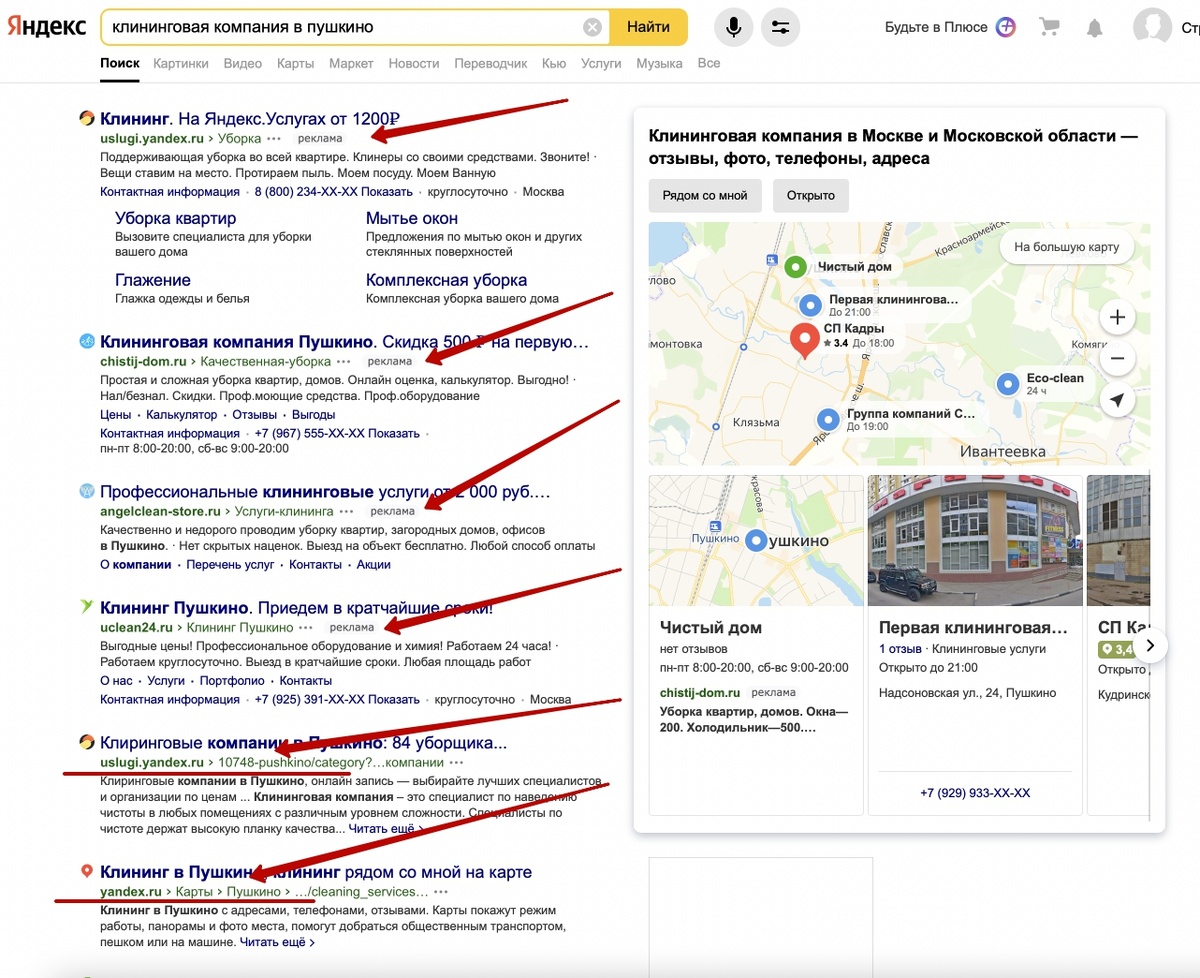This screenshot has width=1200, height=978.
Task: Click the pin favicon of Карты result
Action: (x=87, y=872)
